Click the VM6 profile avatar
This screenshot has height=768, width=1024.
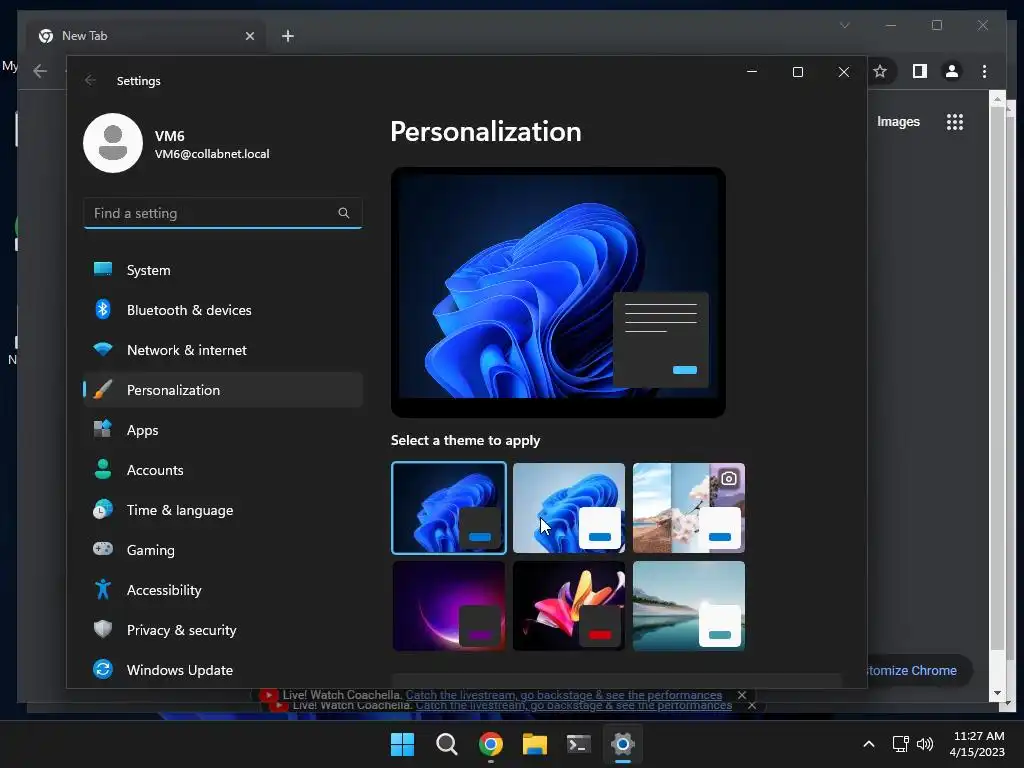(x=113, y=143)
